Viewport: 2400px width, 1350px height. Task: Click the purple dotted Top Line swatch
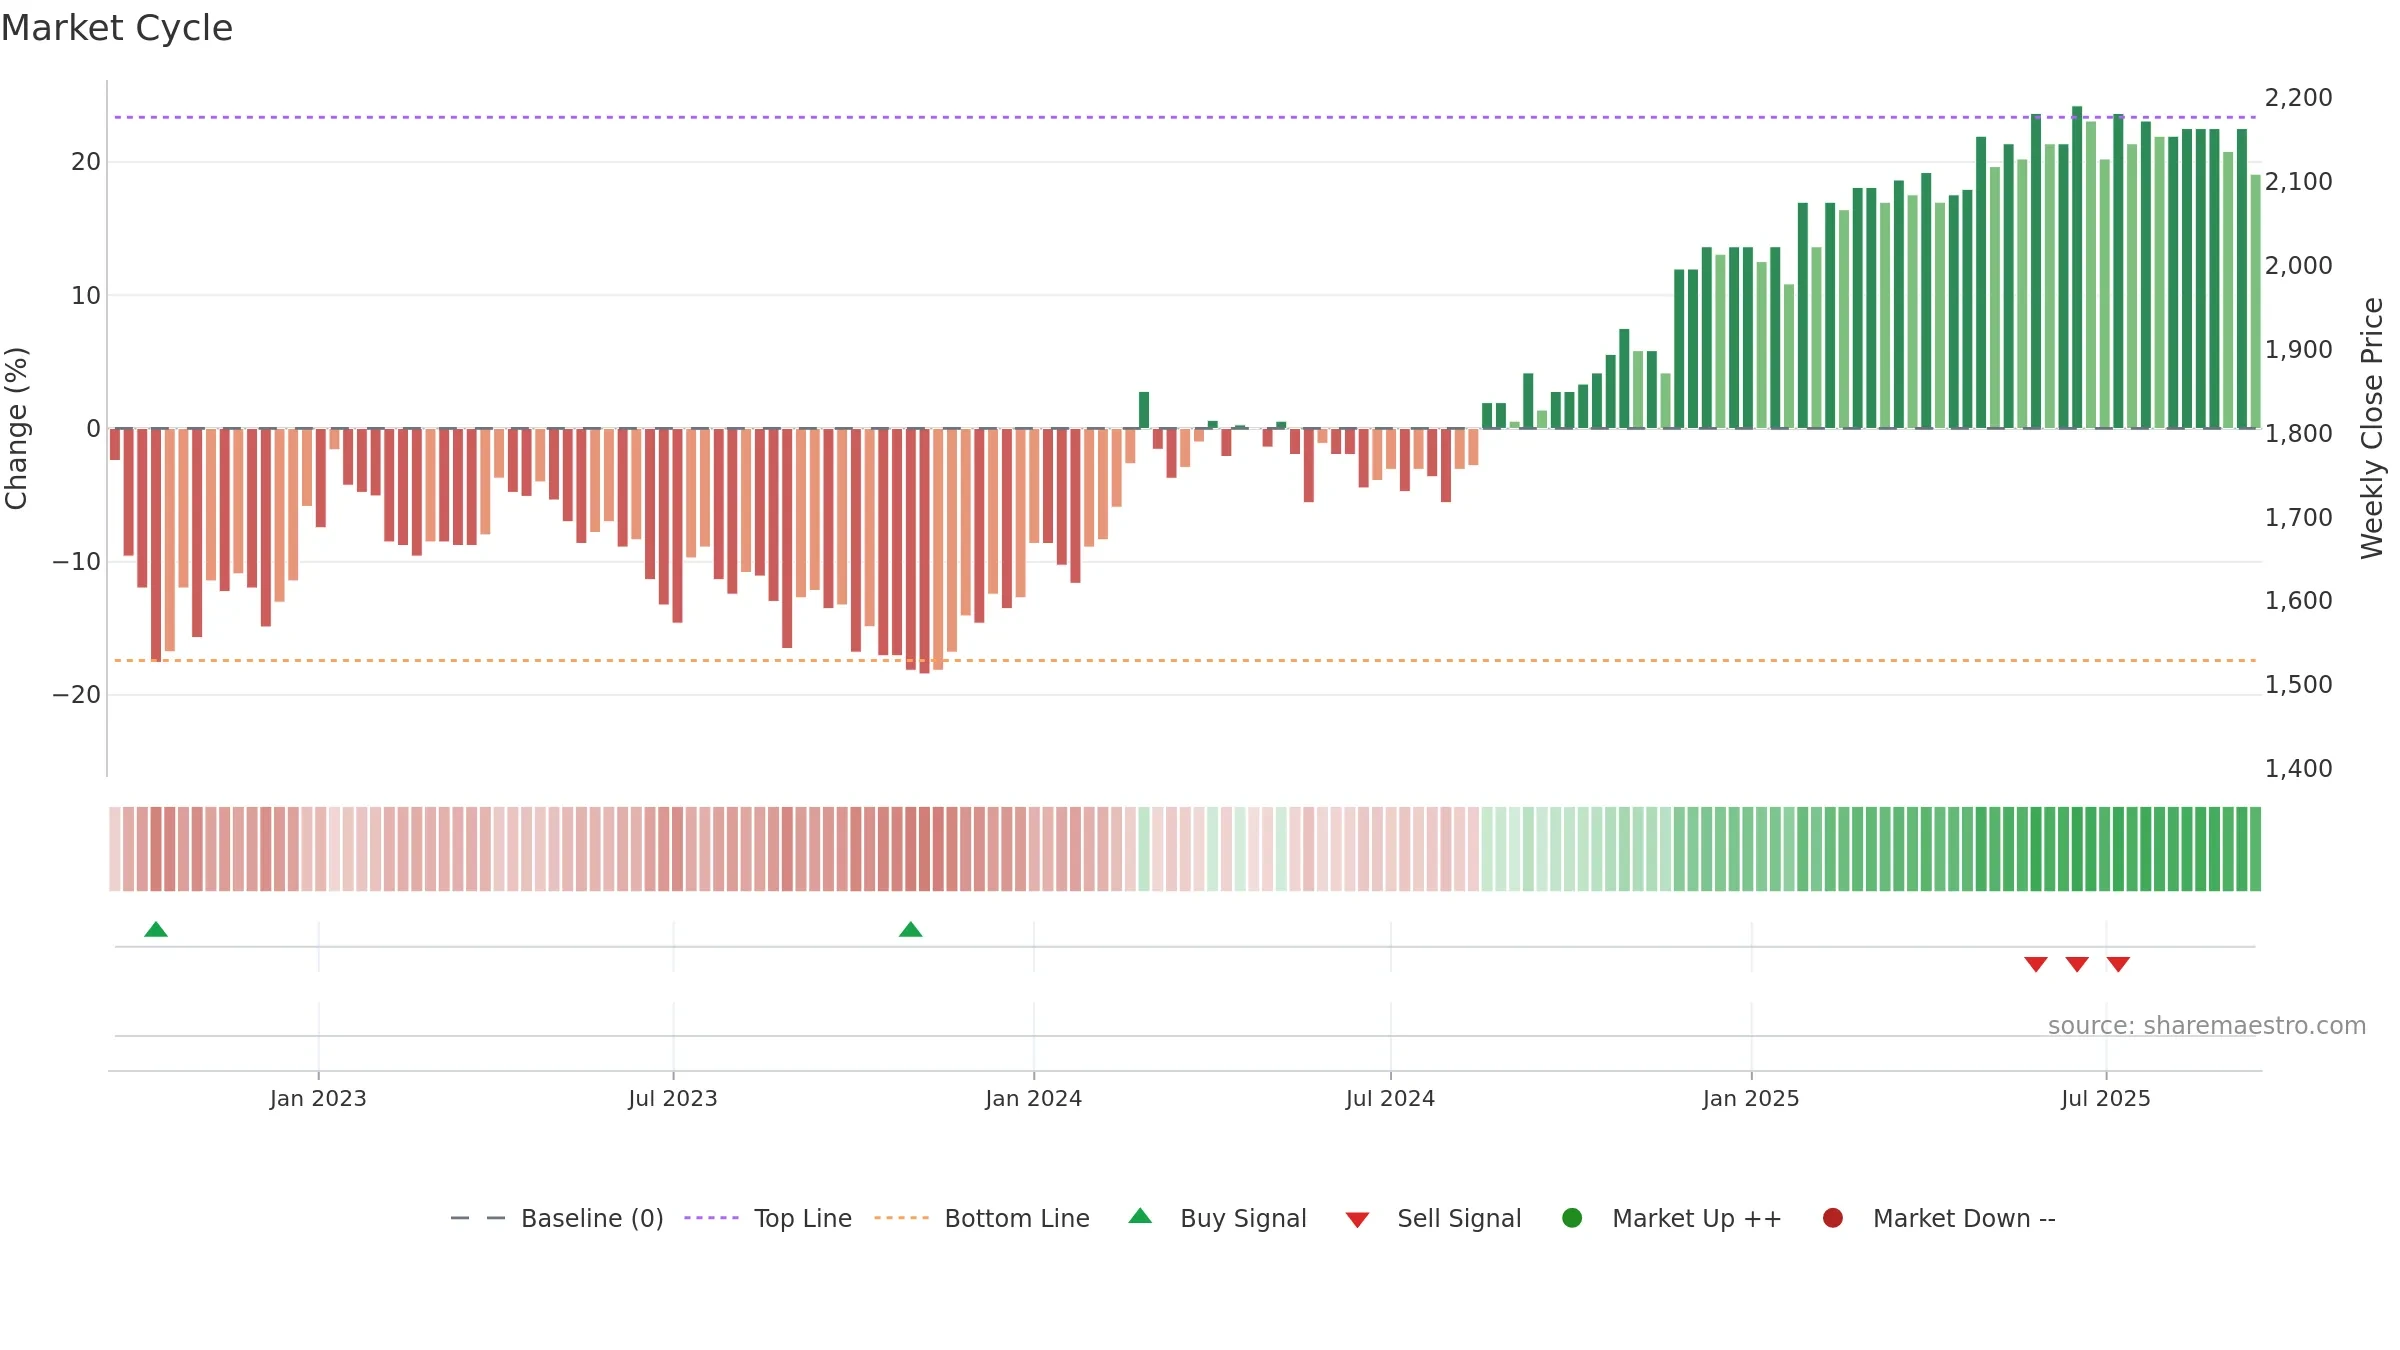coord(711,1218)
